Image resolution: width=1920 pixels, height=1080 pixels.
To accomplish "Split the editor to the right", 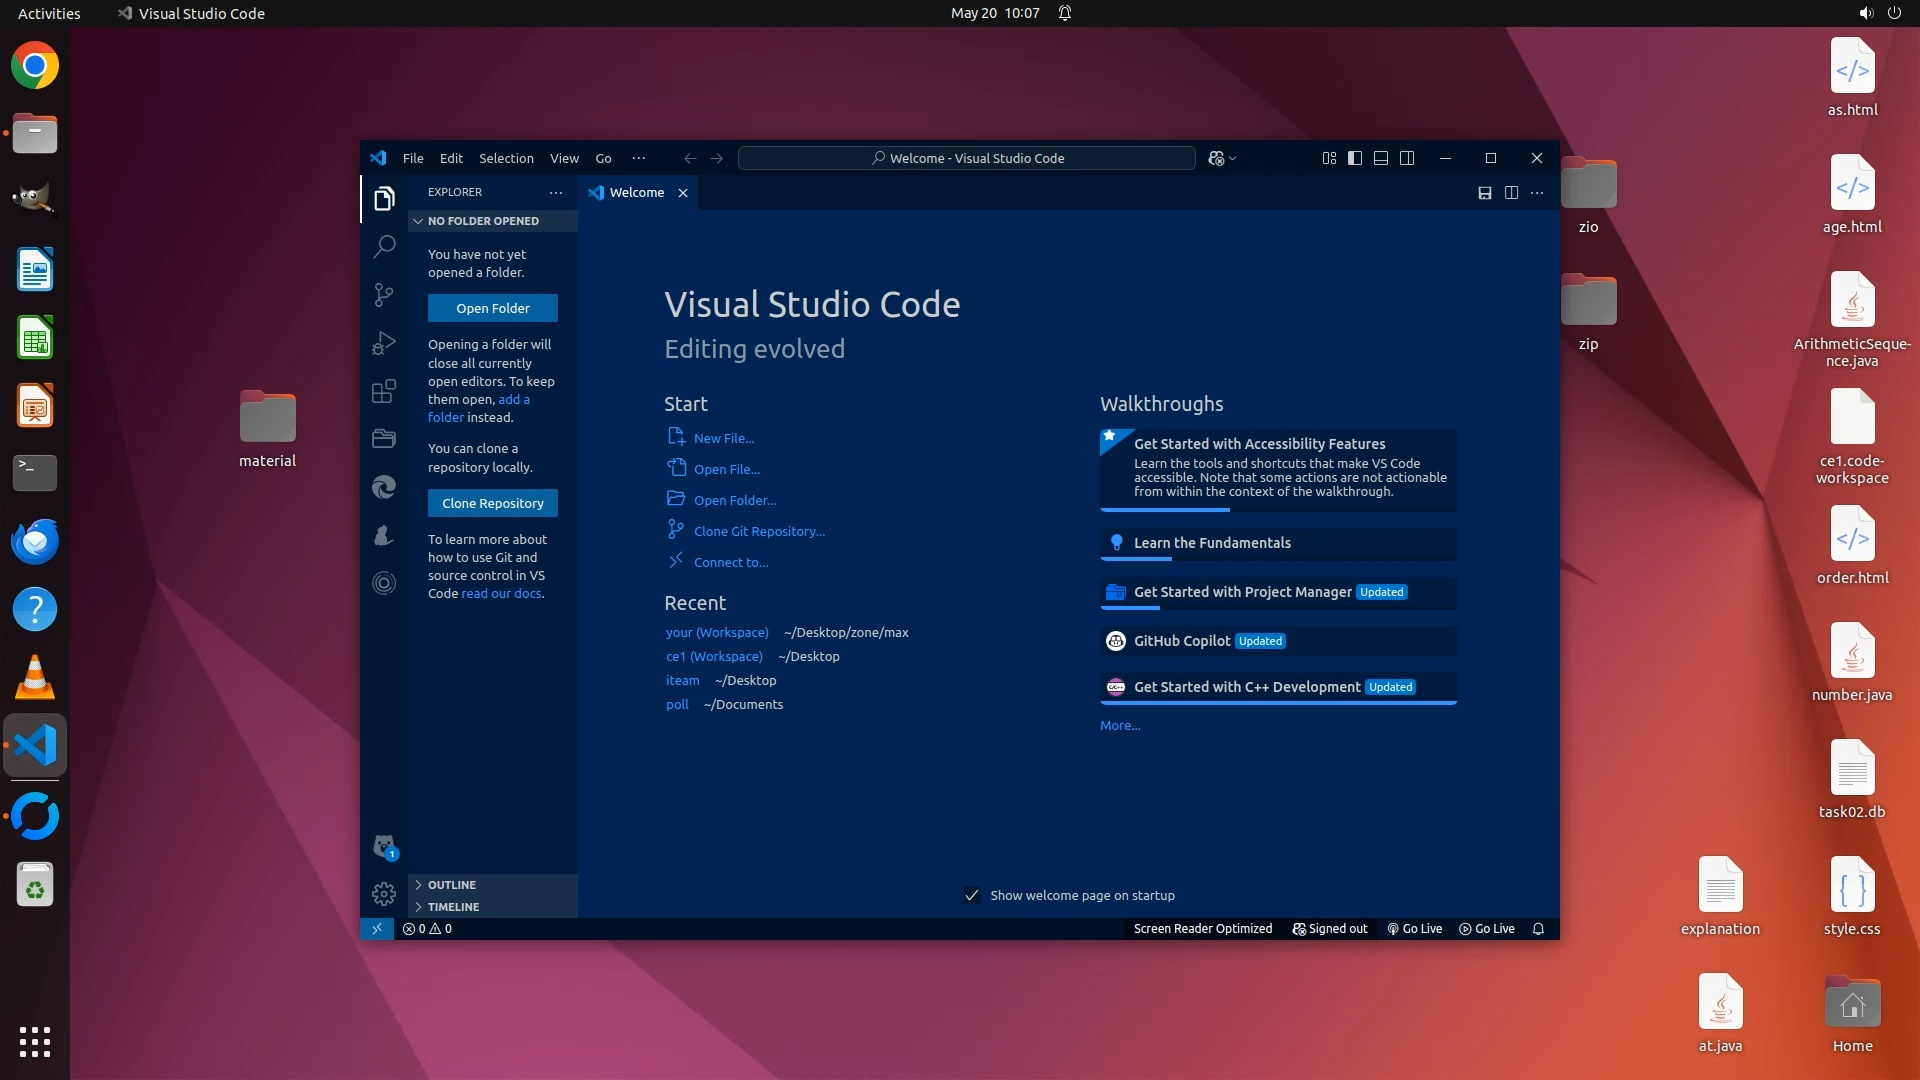I will point(1511,193).
